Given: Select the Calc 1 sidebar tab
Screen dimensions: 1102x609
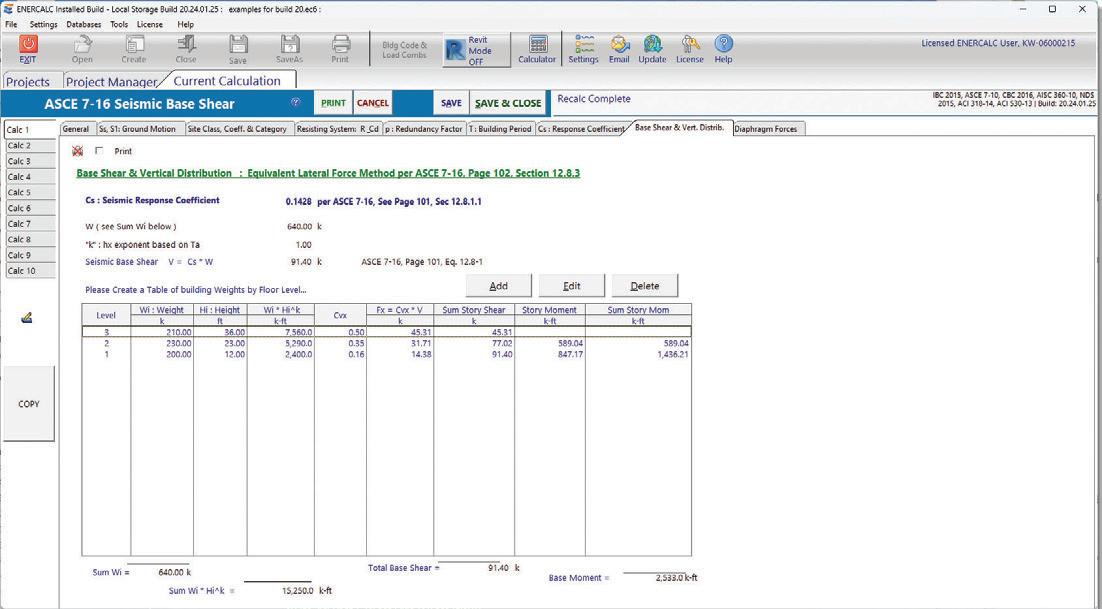Looking at the screenshot, I should (30, 130).
